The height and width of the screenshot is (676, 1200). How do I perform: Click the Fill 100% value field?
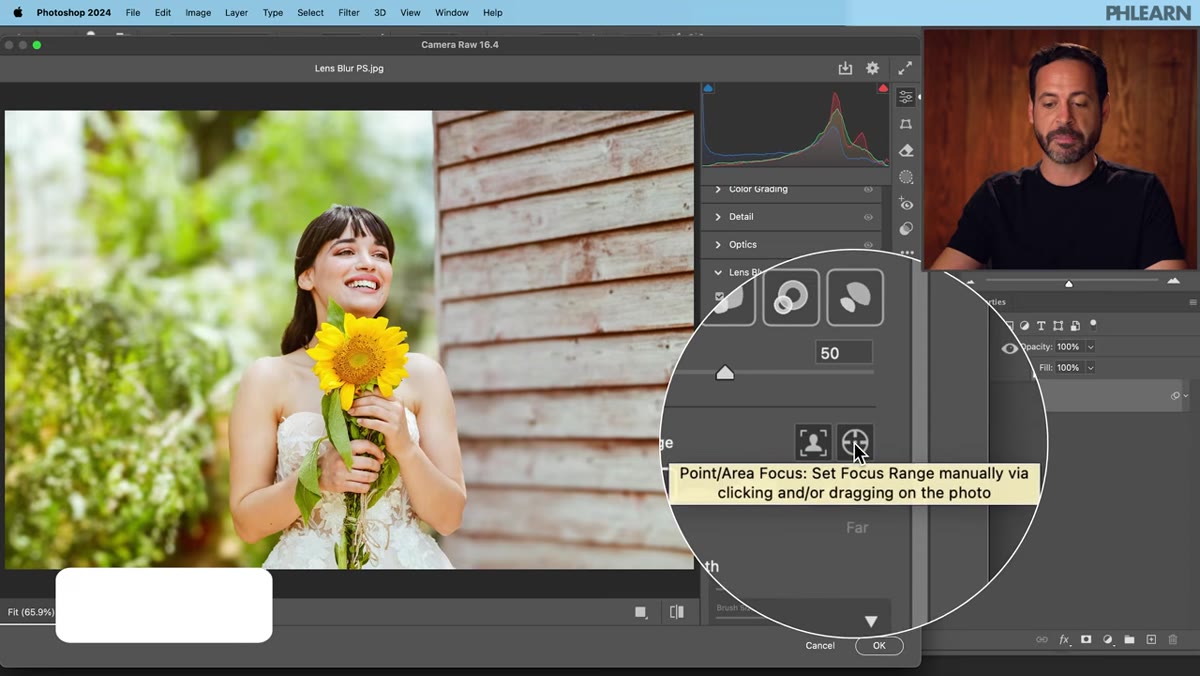click(x=1068, y=368)
